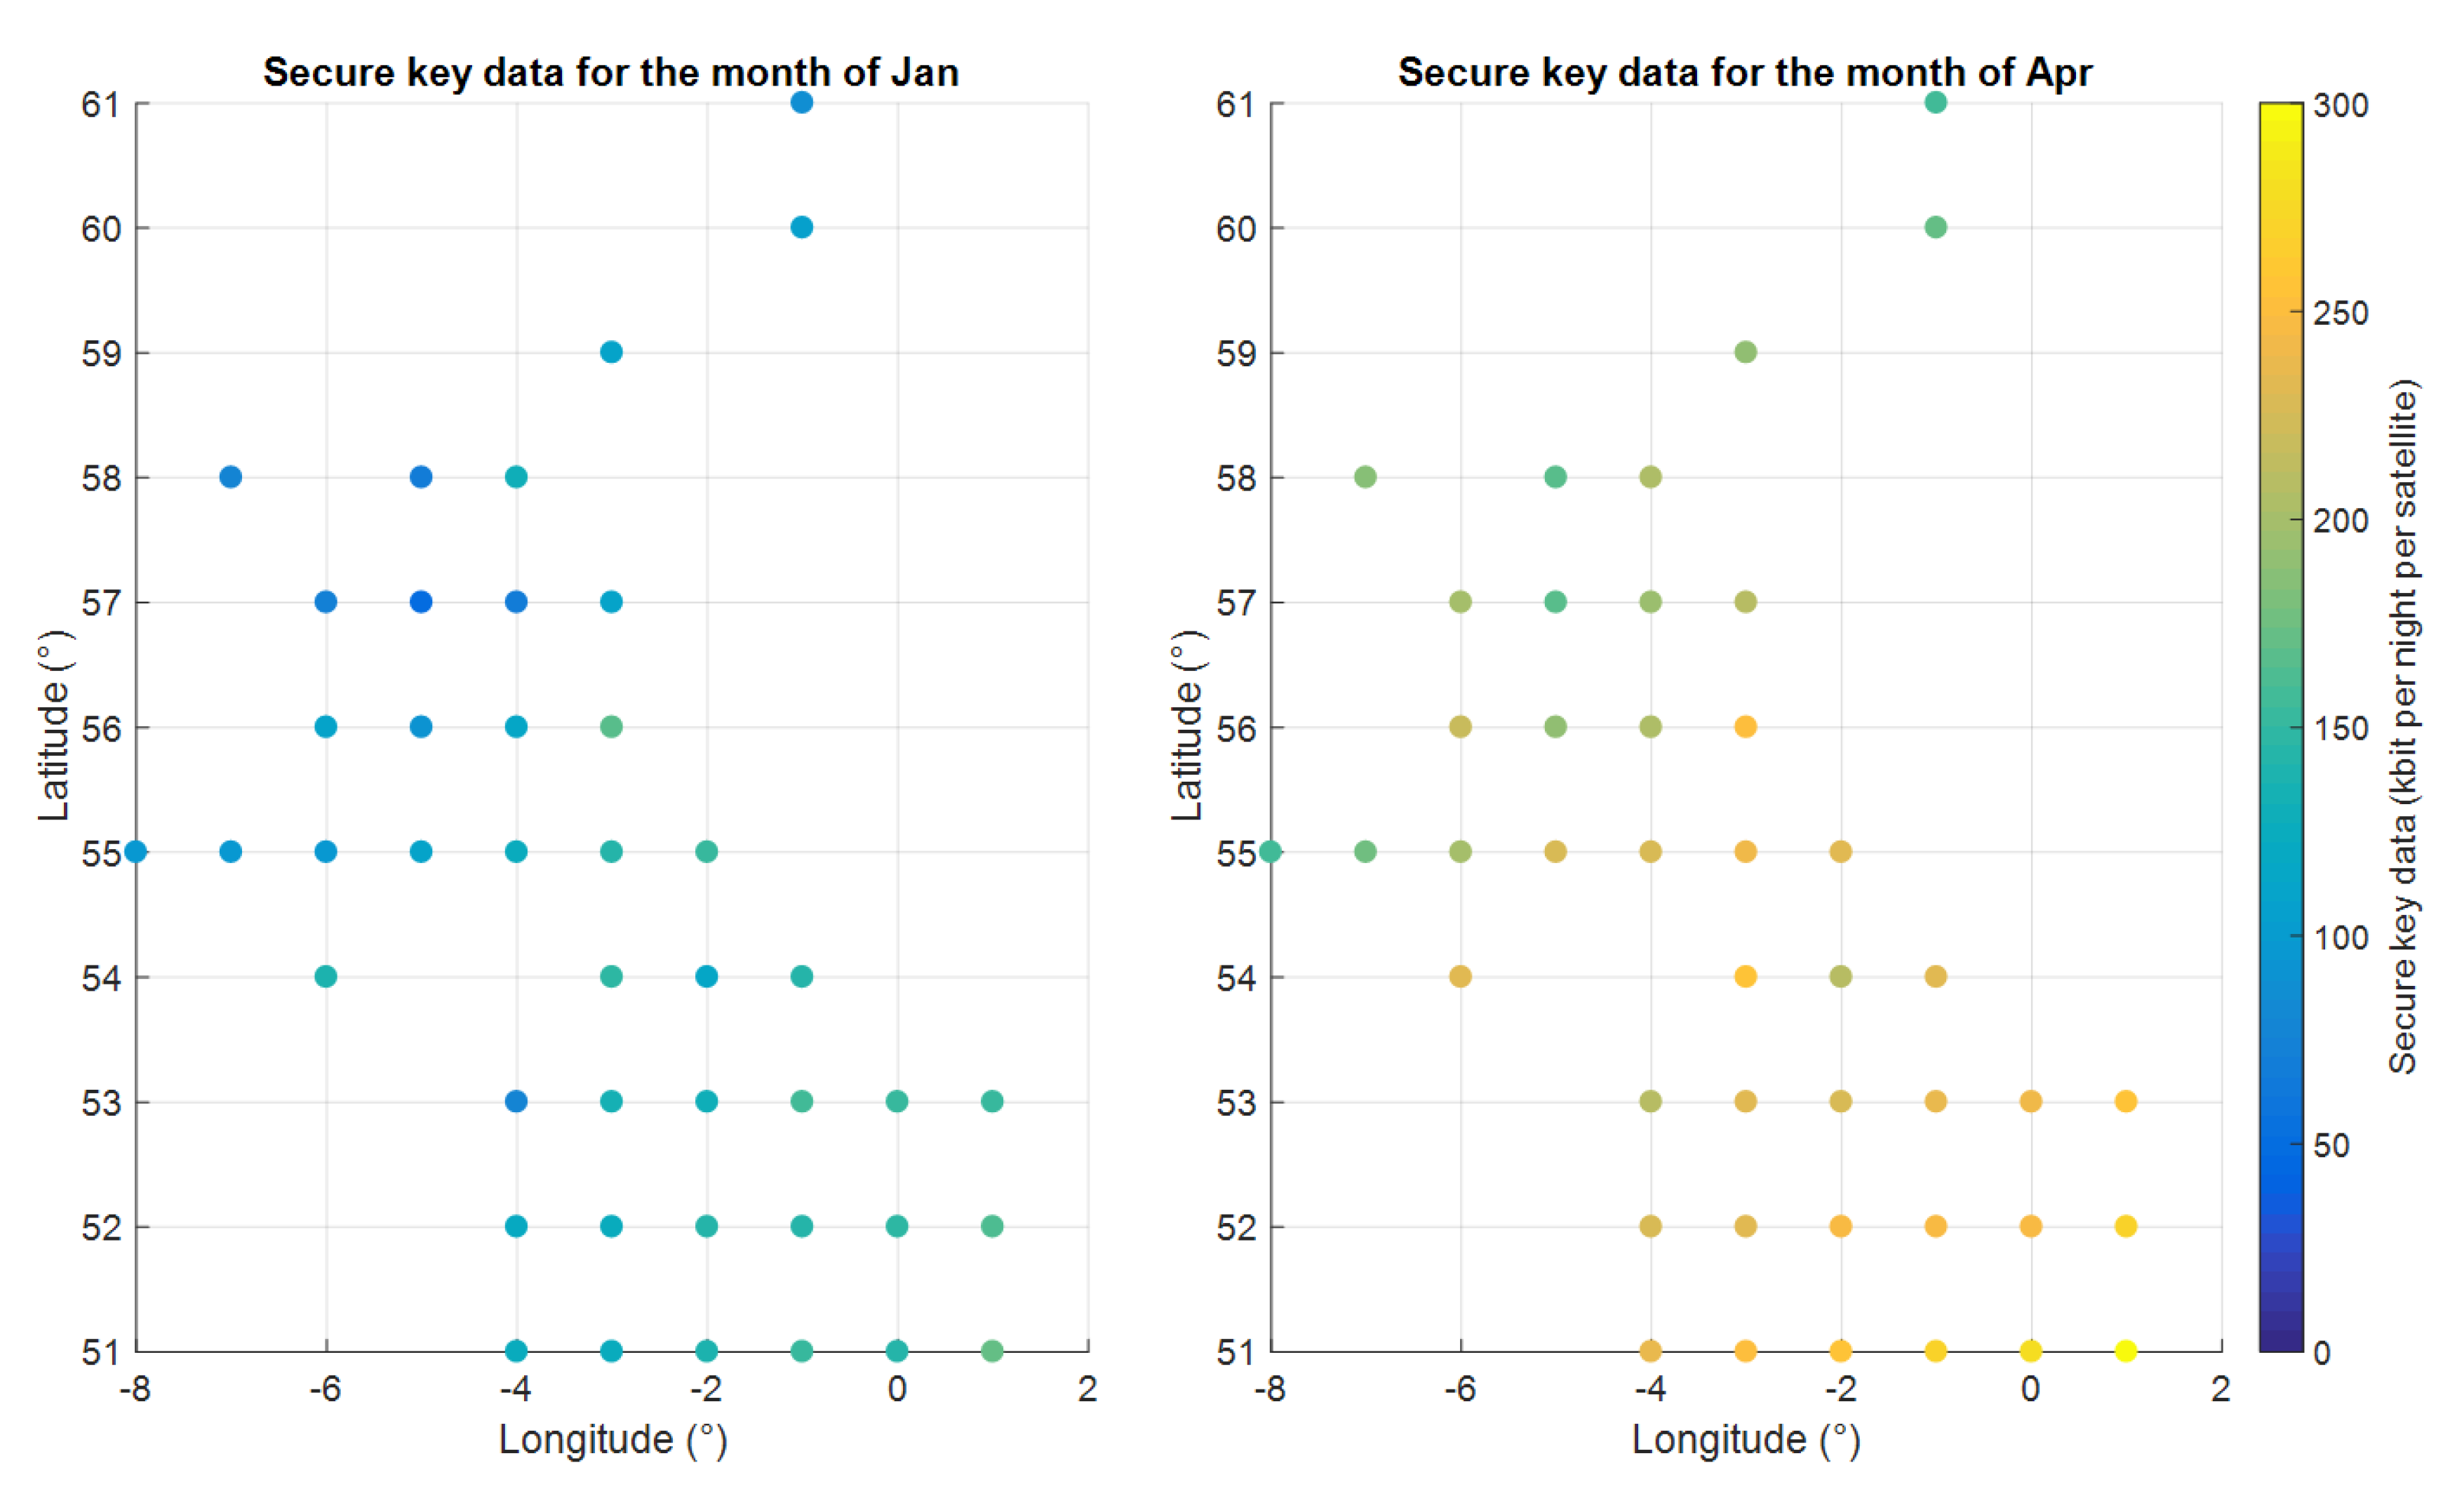Select Jan data point at longitude -3, latitude 59
Screen dimensions: 2464x1489
pyautogui.click(x=611, y=352)
